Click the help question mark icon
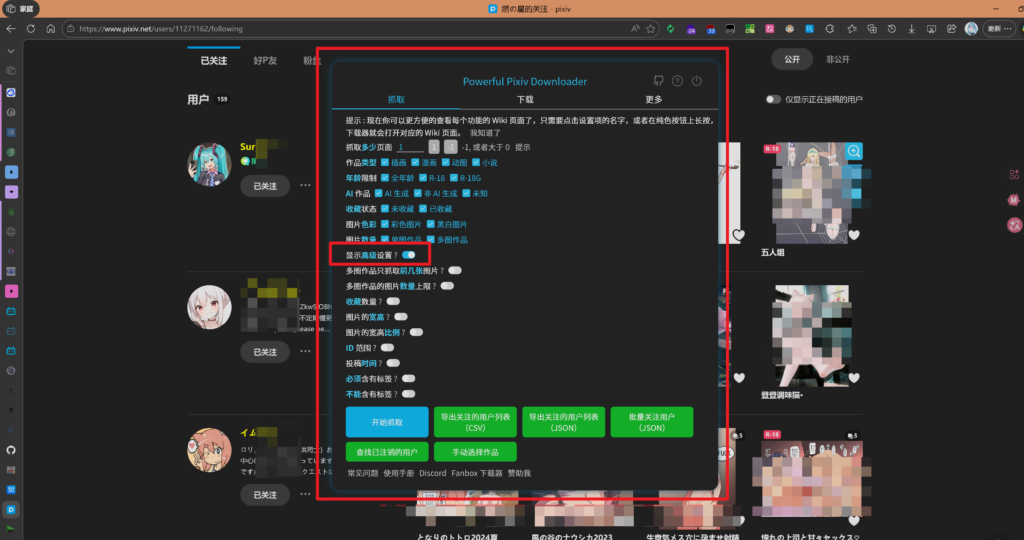The image size is (1024, 540). point(678,81)
